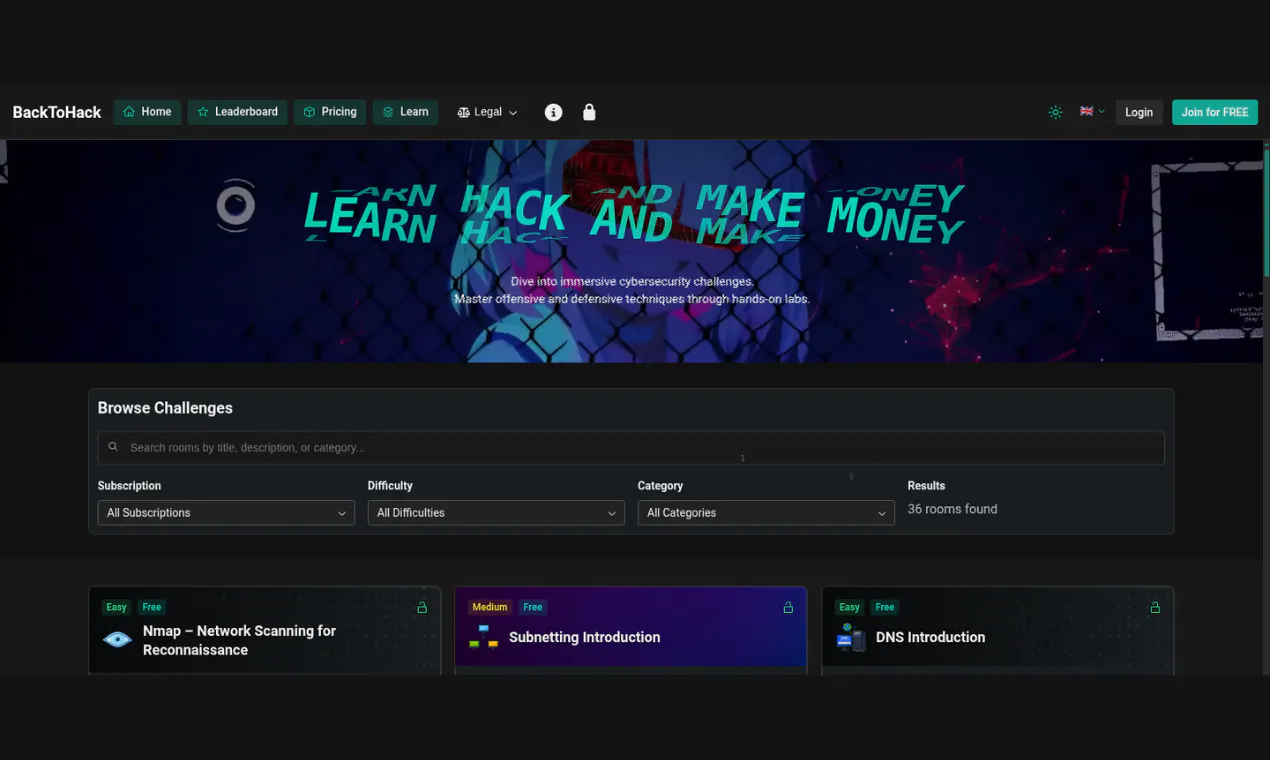Screen dimensions: 1270x760
Task: Go to the Home page
Action: pos(147,112)
